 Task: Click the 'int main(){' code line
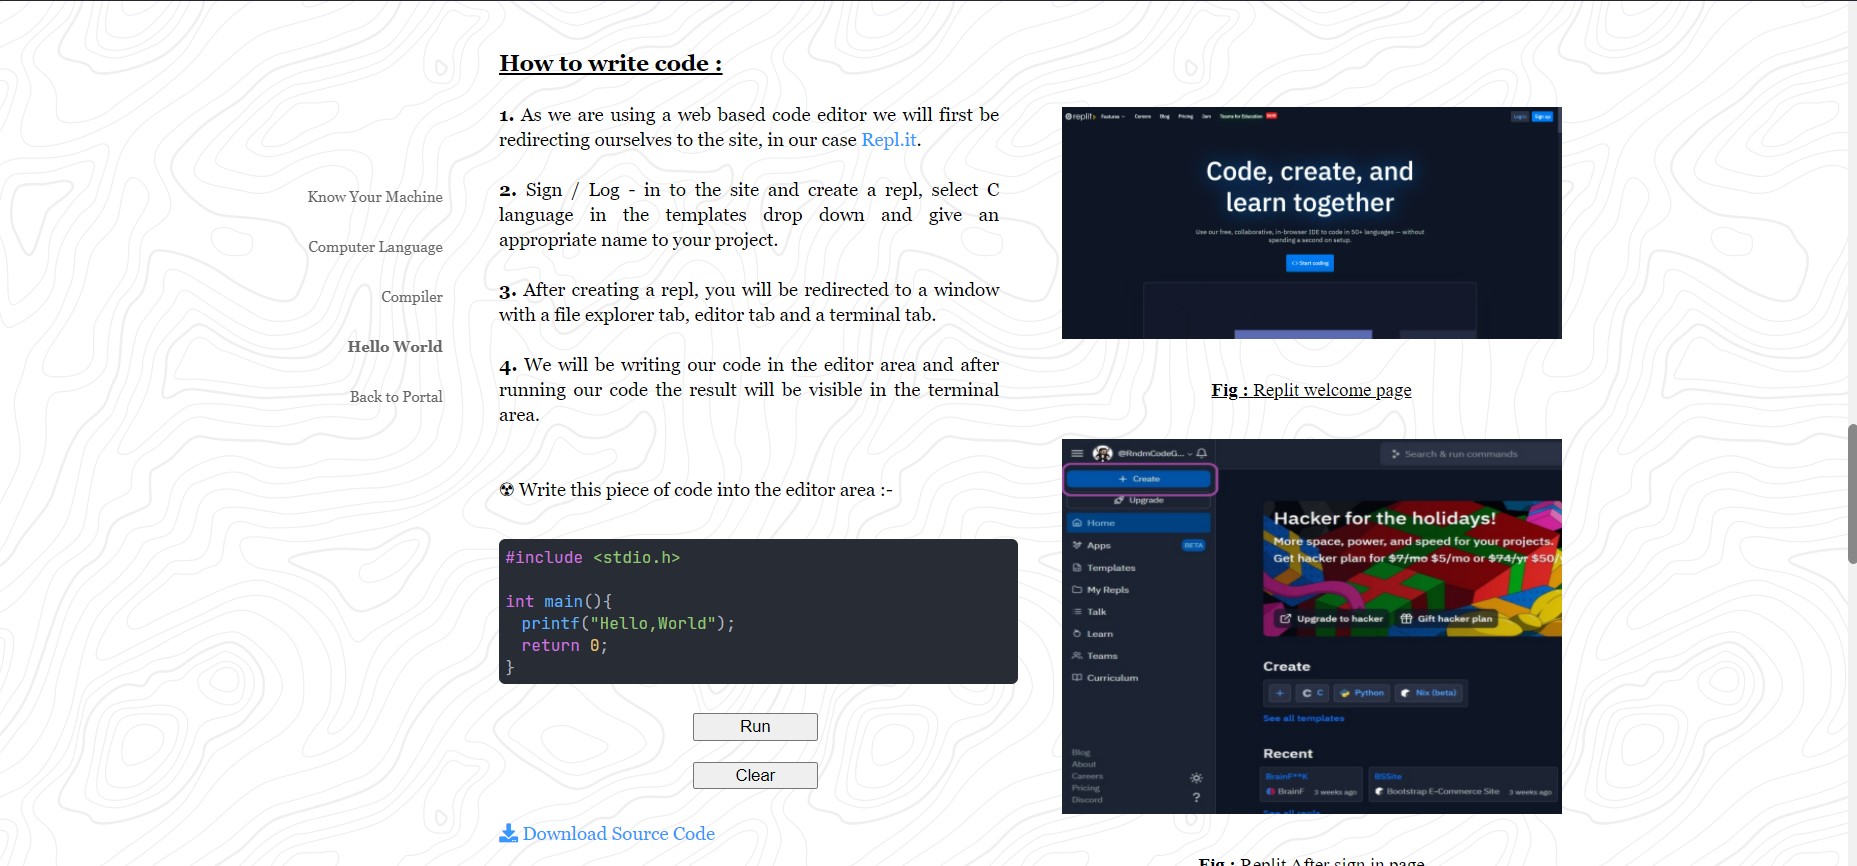pos(558,602)
